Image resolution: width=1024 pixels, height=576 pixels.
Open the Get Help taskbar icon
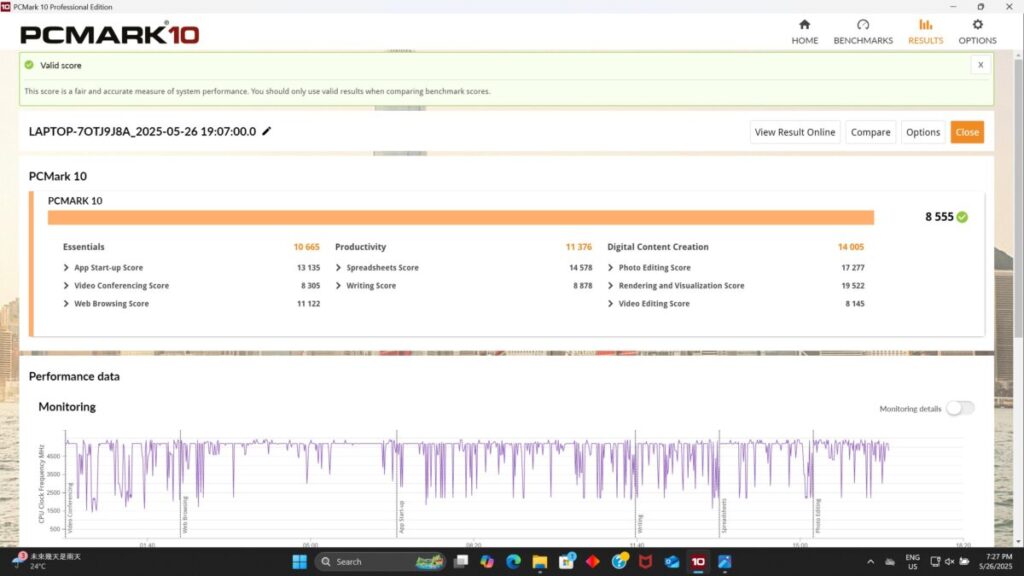click(619, 562)
